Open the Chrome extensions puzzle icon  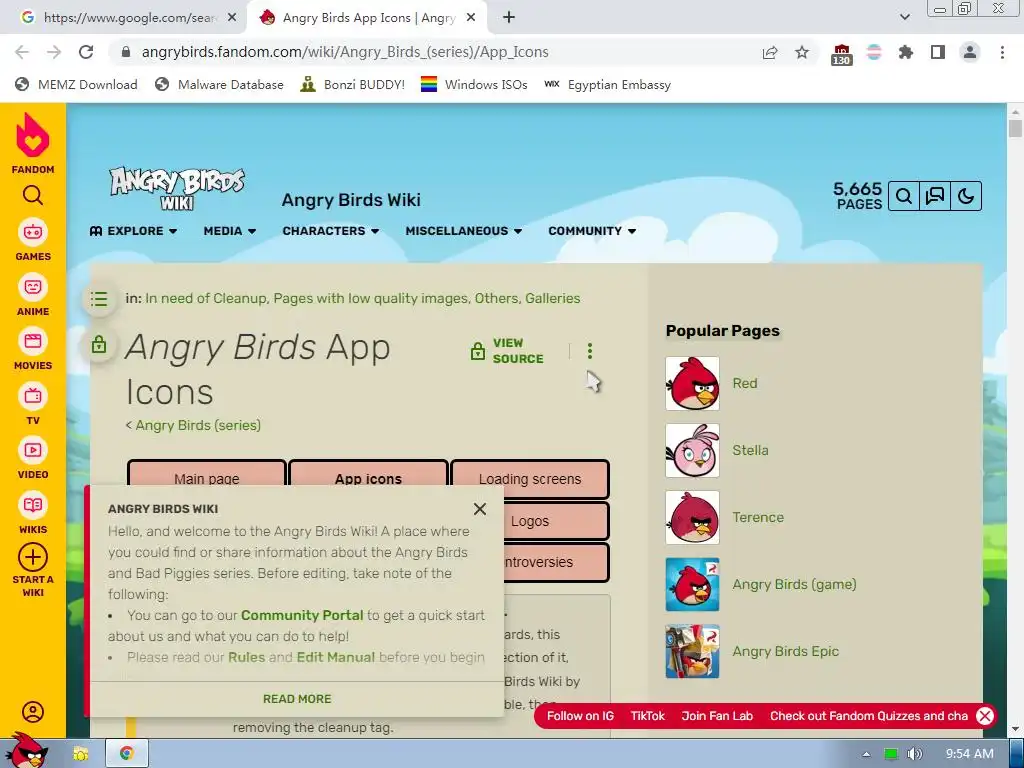pyautogui.click(x=906, y=52)
